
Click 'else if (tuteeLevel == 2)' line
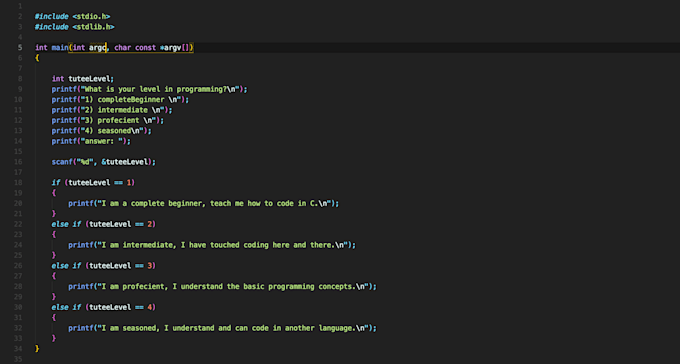pos(104,224)
